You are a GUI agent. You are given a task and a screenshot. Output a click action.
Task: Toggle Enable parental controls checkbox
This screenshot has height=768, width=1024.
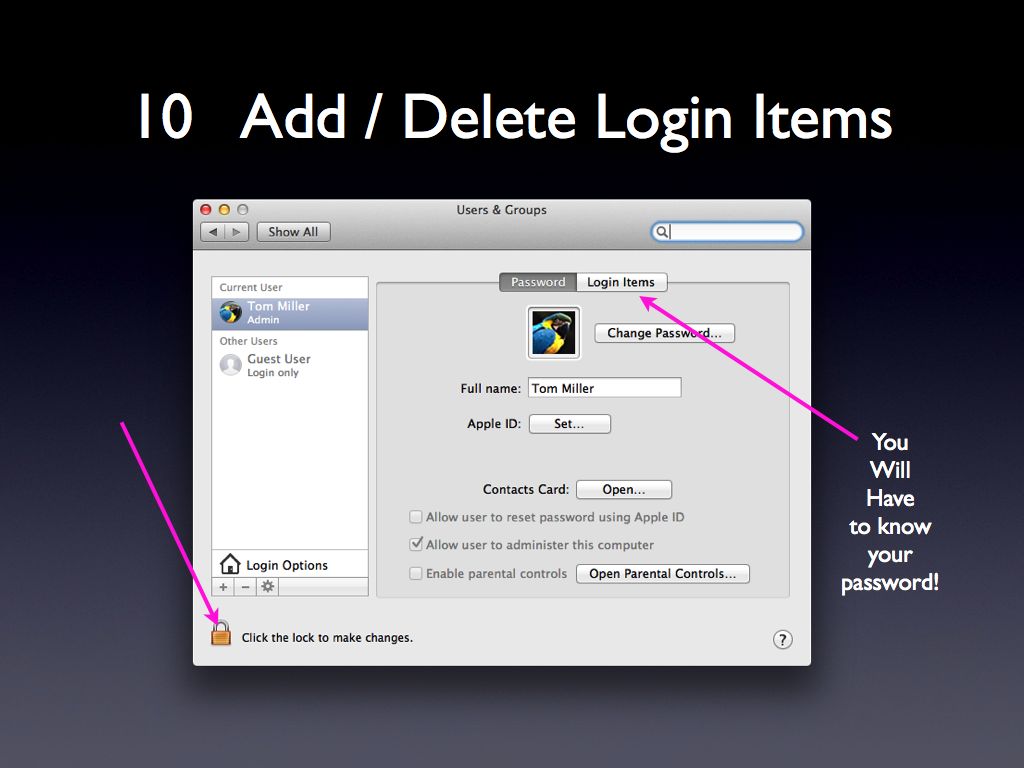click(415, 573)
